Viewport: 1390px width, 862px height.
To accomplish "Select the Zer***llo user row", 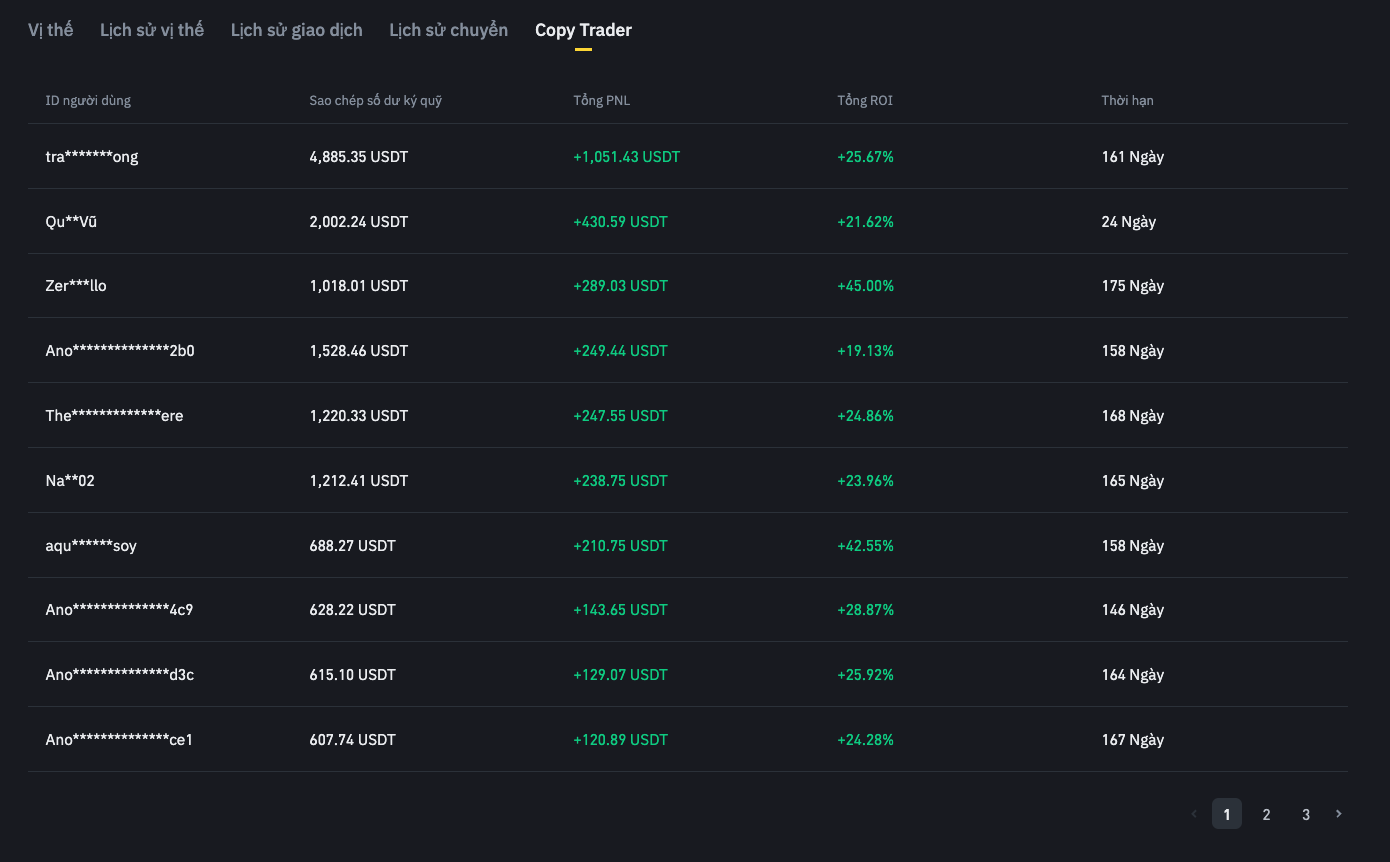I will (x=76, y=286).
